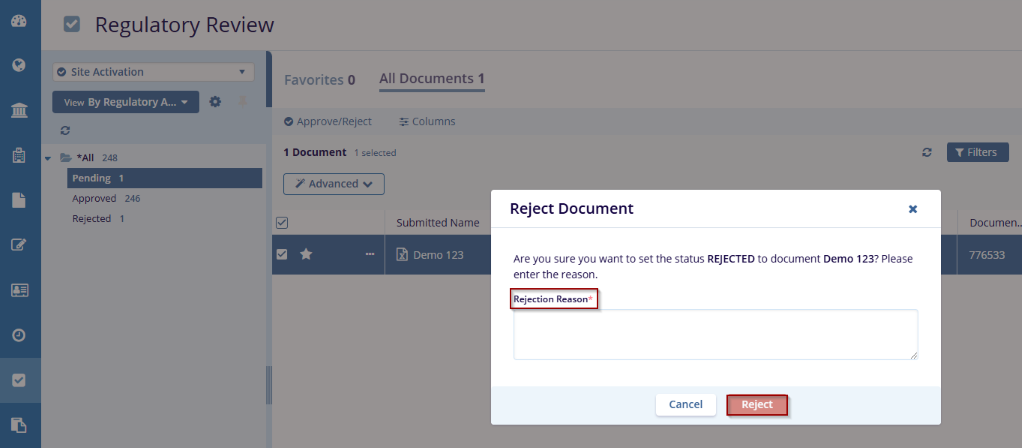The width and height of the screenshot is (1022, 448).
Task: Refresh the folder tree with refresh icon
Action: pos(65,130)
